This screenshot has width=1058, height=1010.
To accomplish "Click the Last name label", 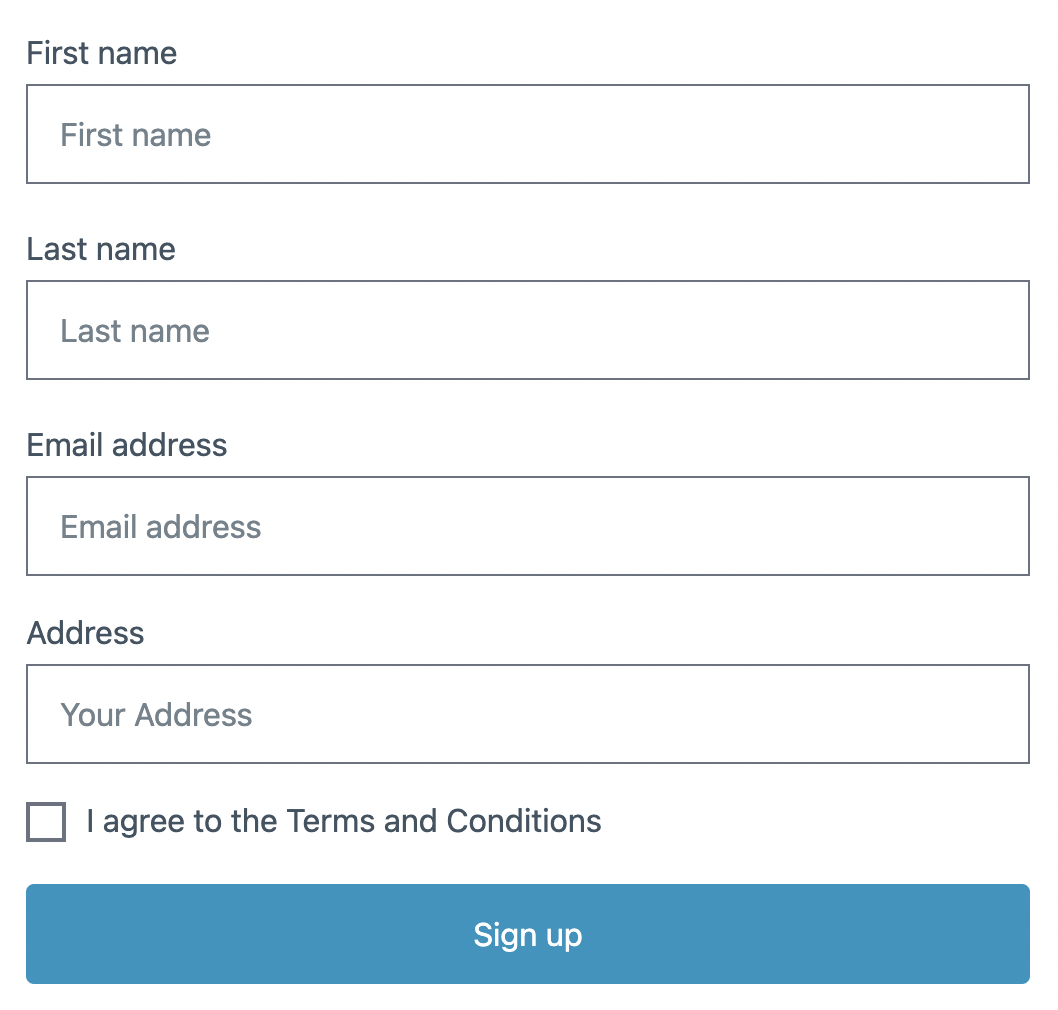I will point(100,249).
